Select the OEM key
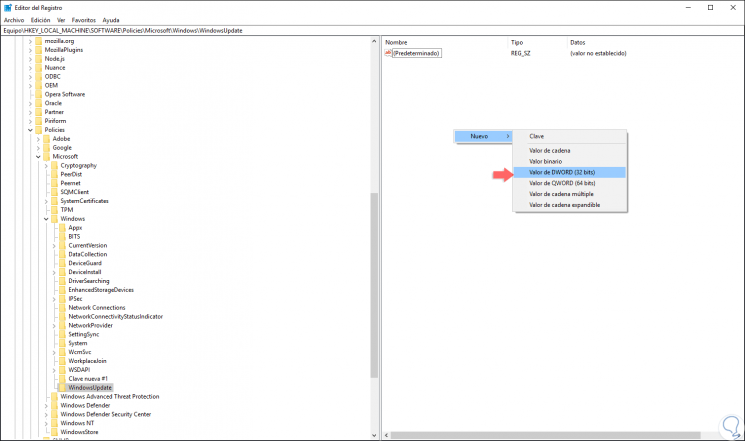 click(51, 86)
